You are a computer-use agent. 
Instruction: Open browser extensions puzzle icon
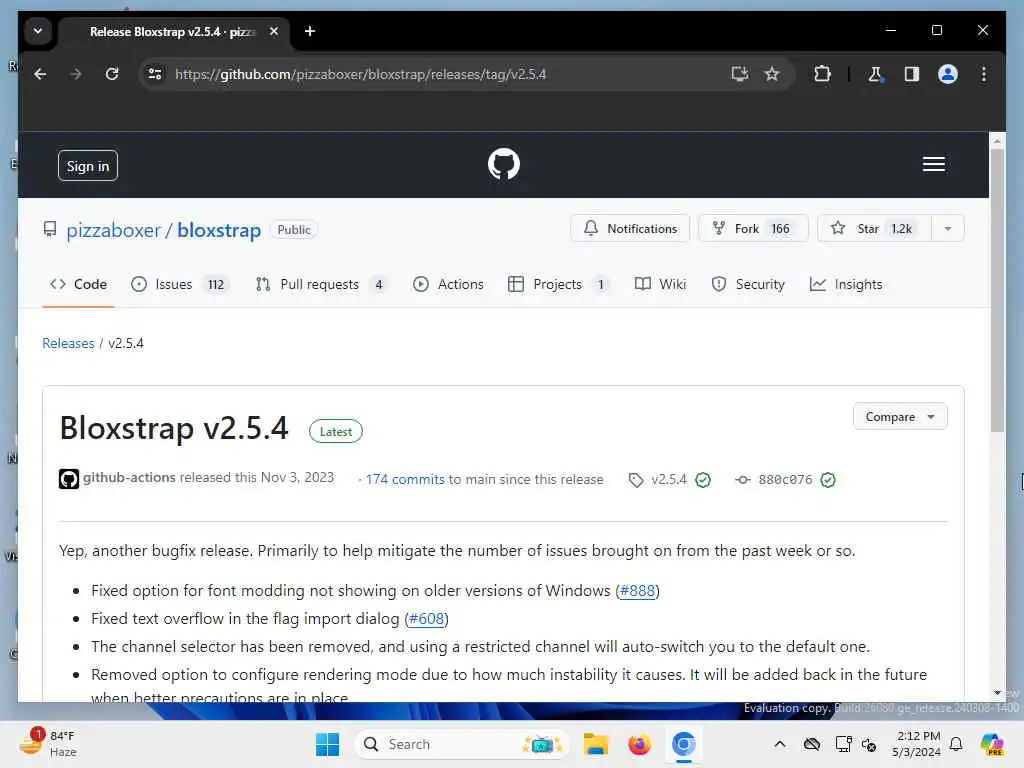pos(822,74)
